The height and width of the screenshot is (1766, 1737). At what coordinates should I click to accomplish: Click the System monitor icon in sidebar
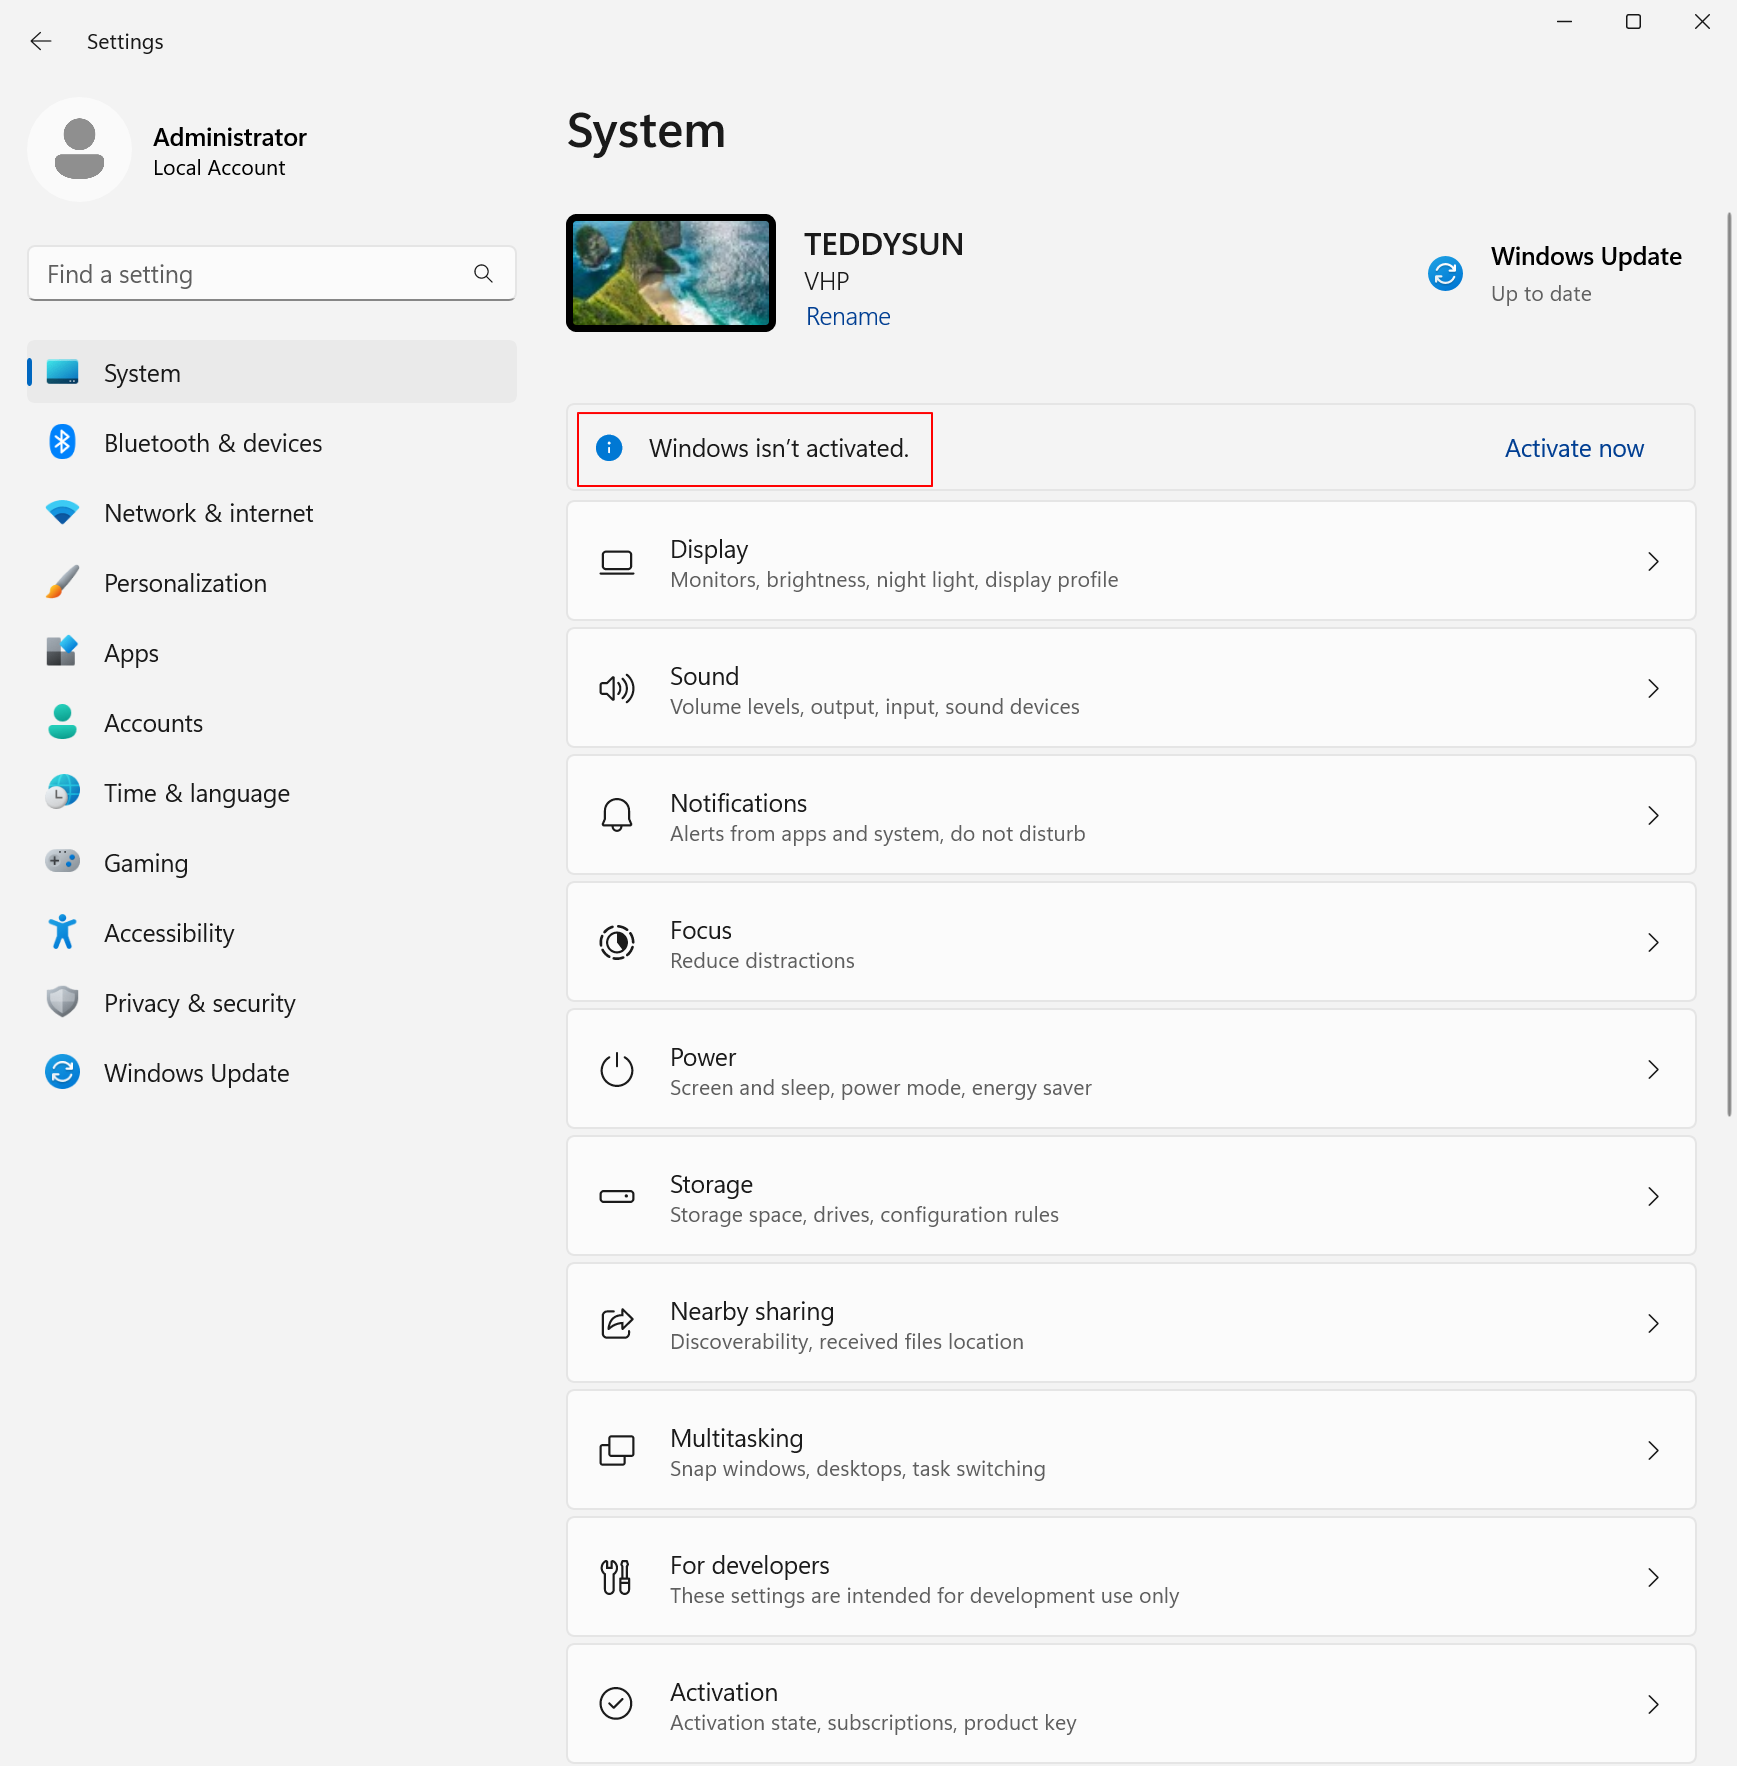click(x=62, y=372)
